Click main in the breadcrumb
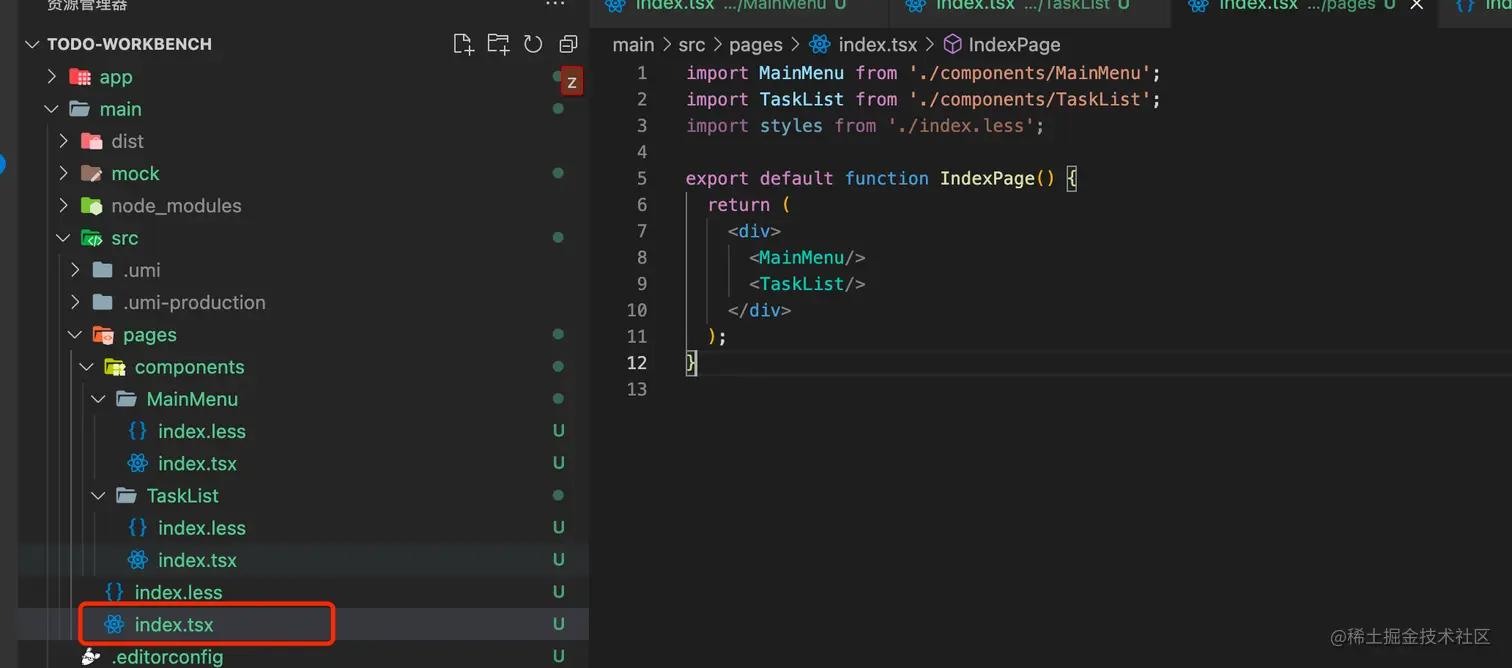Viewport: 1512px width, 668px height. (x=633, y=45)
